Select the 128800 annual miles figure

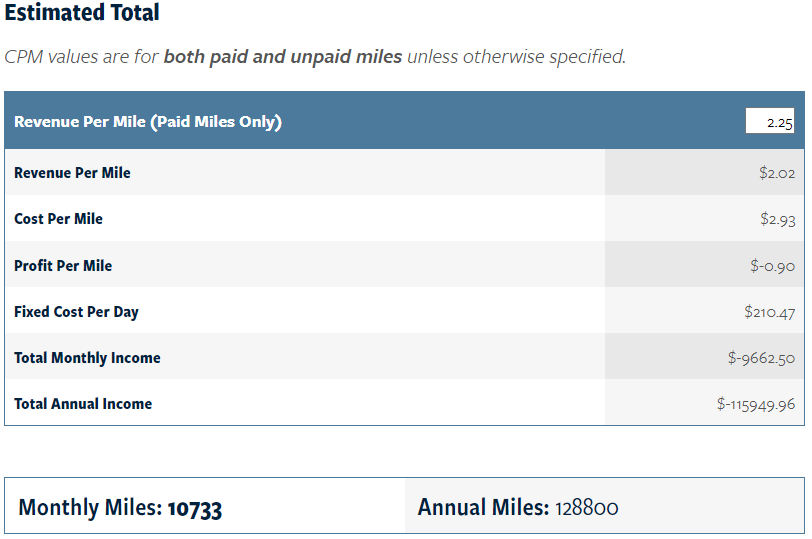pyautogui.click(x=587, y=508)
